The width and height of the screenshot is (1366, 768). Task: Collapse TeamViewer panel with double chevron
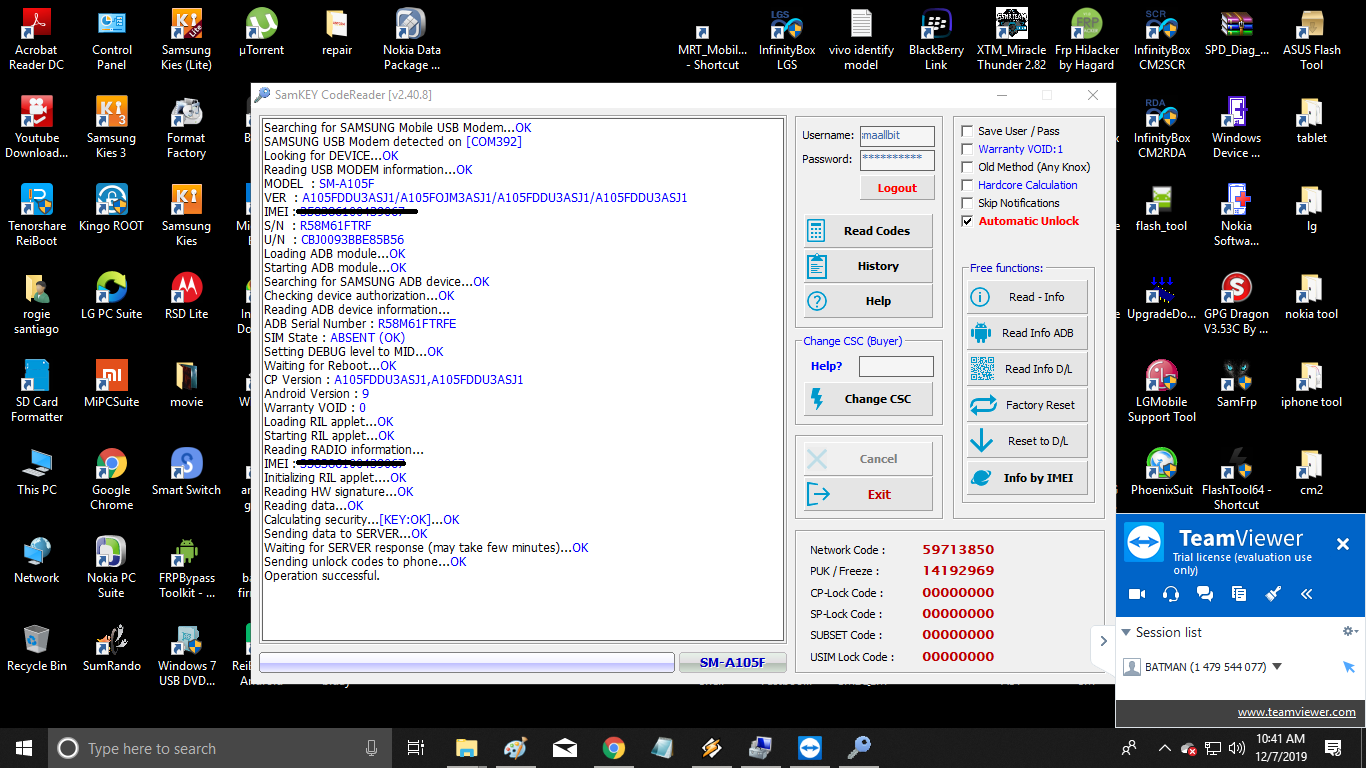point(1307,593)
